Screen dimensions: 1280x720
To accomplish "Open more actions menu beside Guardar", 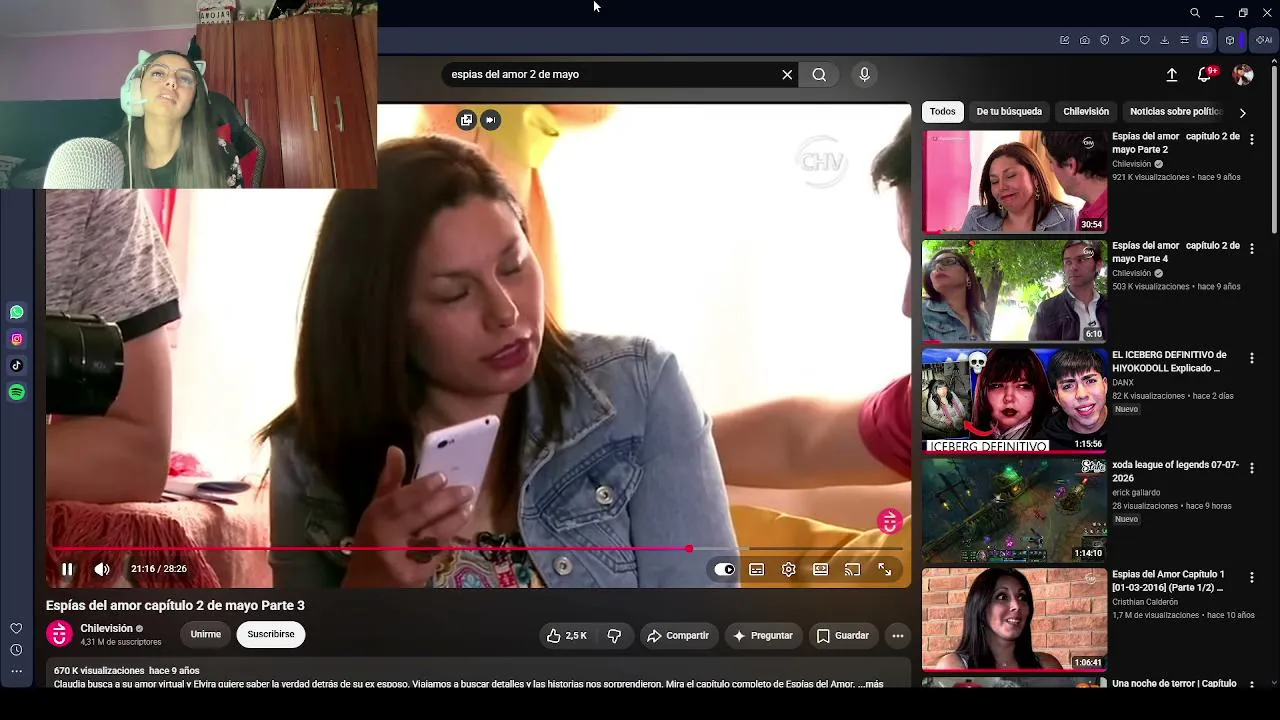I will (x=898, y=636).
